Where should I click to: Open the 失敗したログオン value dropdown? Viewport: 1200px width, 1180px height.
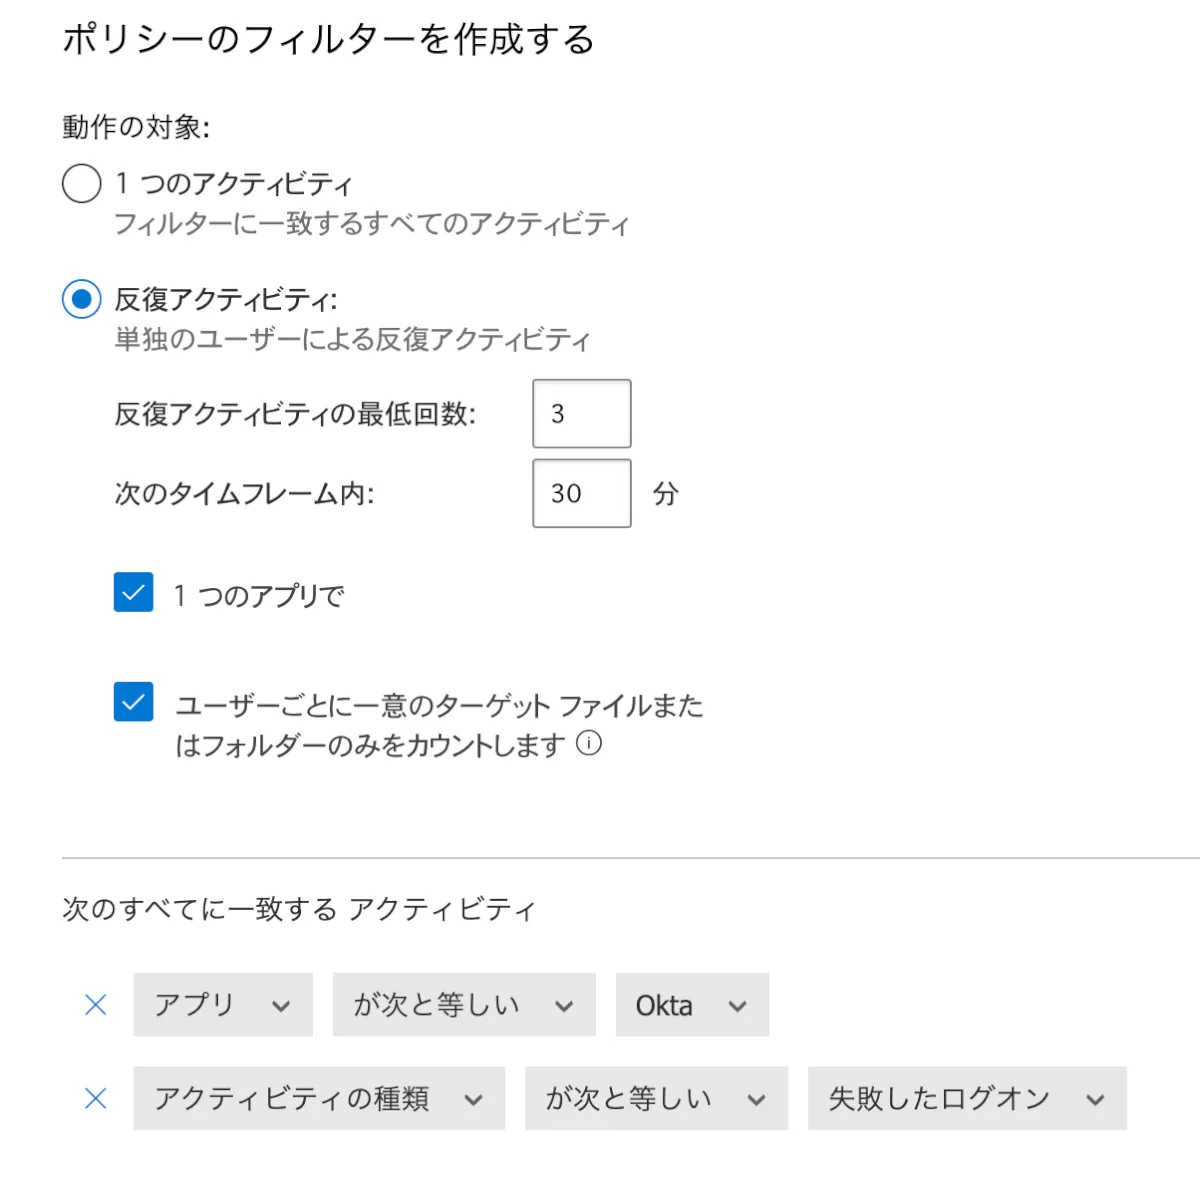[x=966, y=1099]
